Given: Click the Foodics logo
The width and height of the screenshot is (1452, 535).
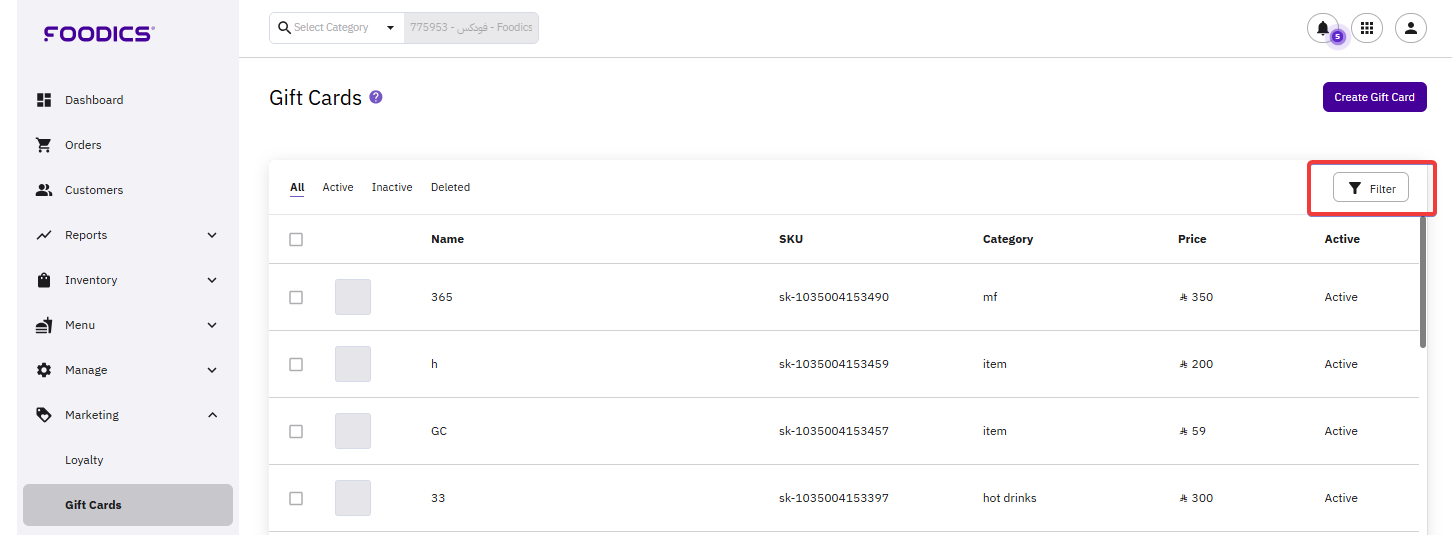Looking at the screenshot, I should click(98, 34).
